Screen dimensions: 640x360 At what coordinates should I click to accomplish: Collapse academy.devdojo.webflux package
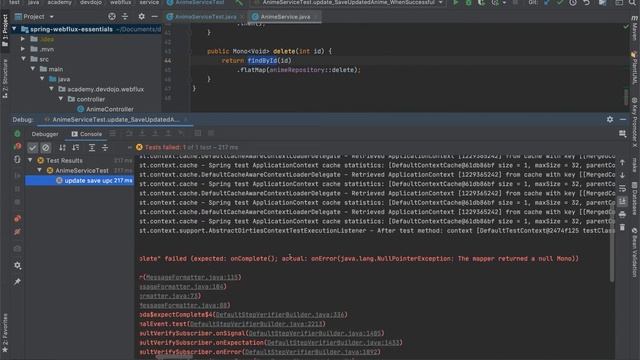coord(52,89)
